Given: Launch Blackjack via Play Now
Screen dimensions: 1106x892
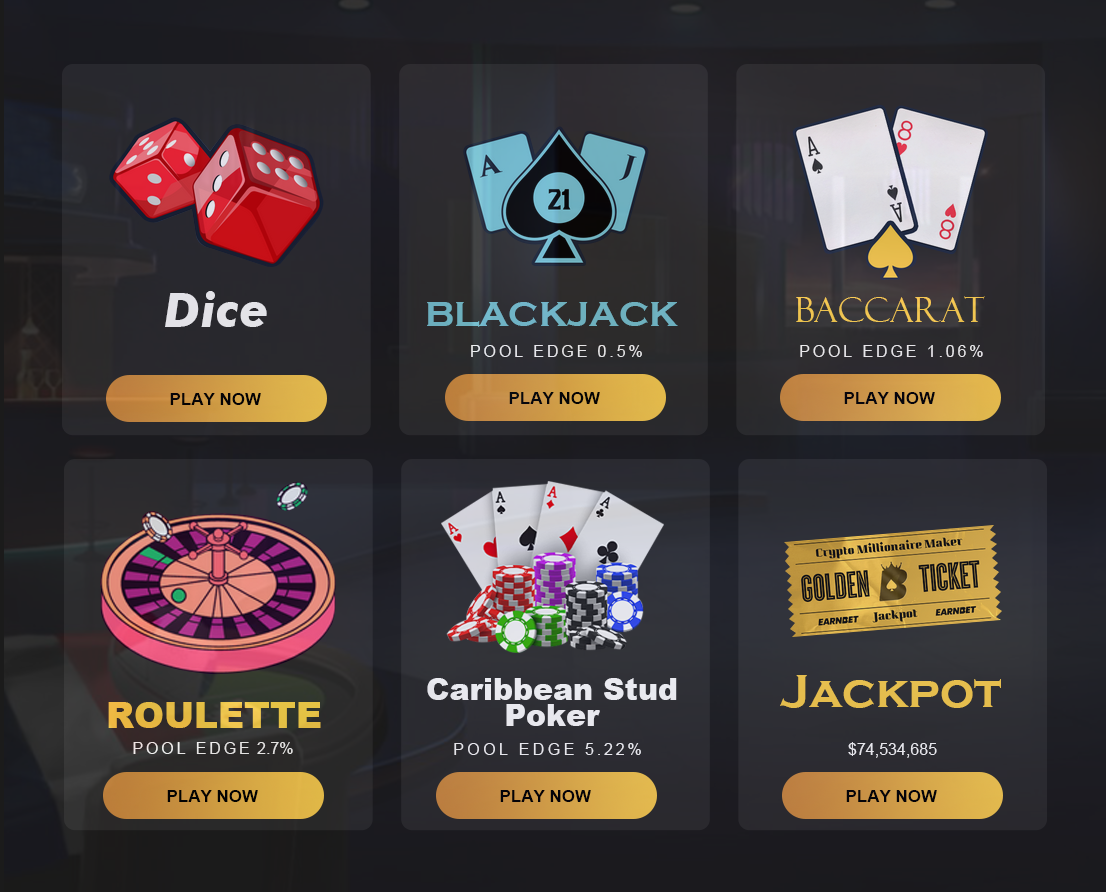Looking at the screenshot, I should pos(555,398).
